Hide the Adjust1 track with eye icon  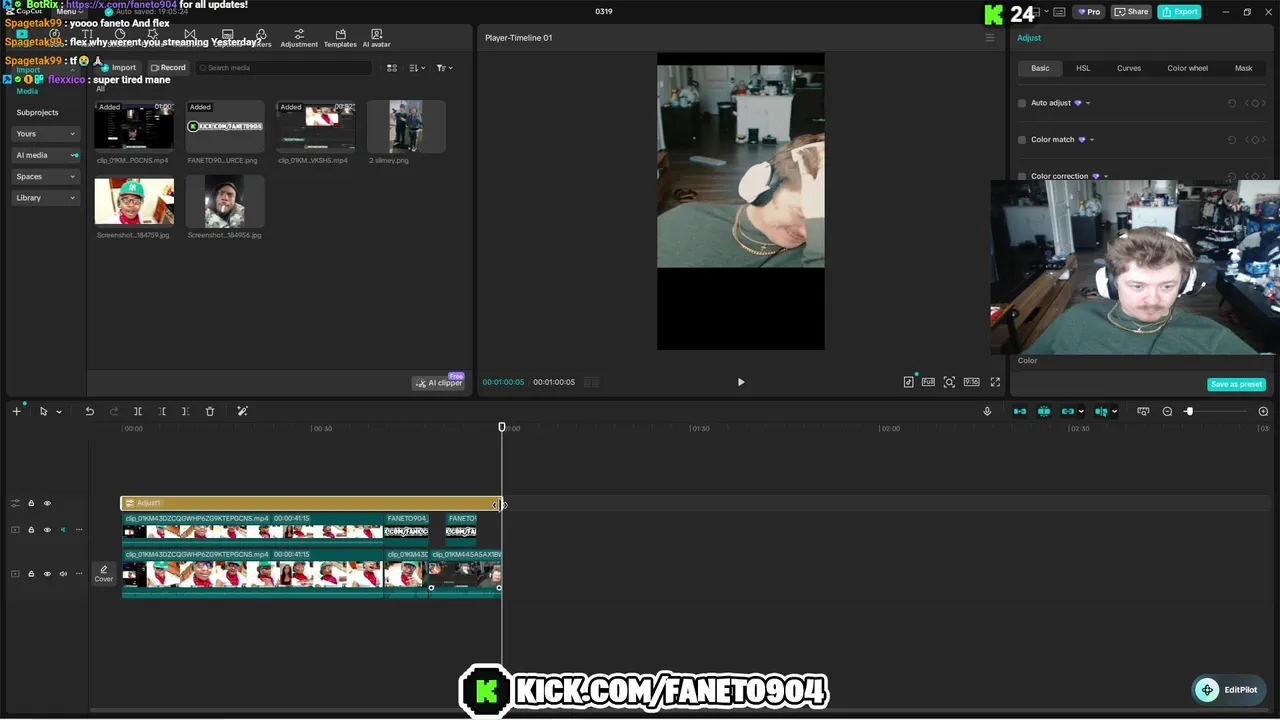pos(47,503)
